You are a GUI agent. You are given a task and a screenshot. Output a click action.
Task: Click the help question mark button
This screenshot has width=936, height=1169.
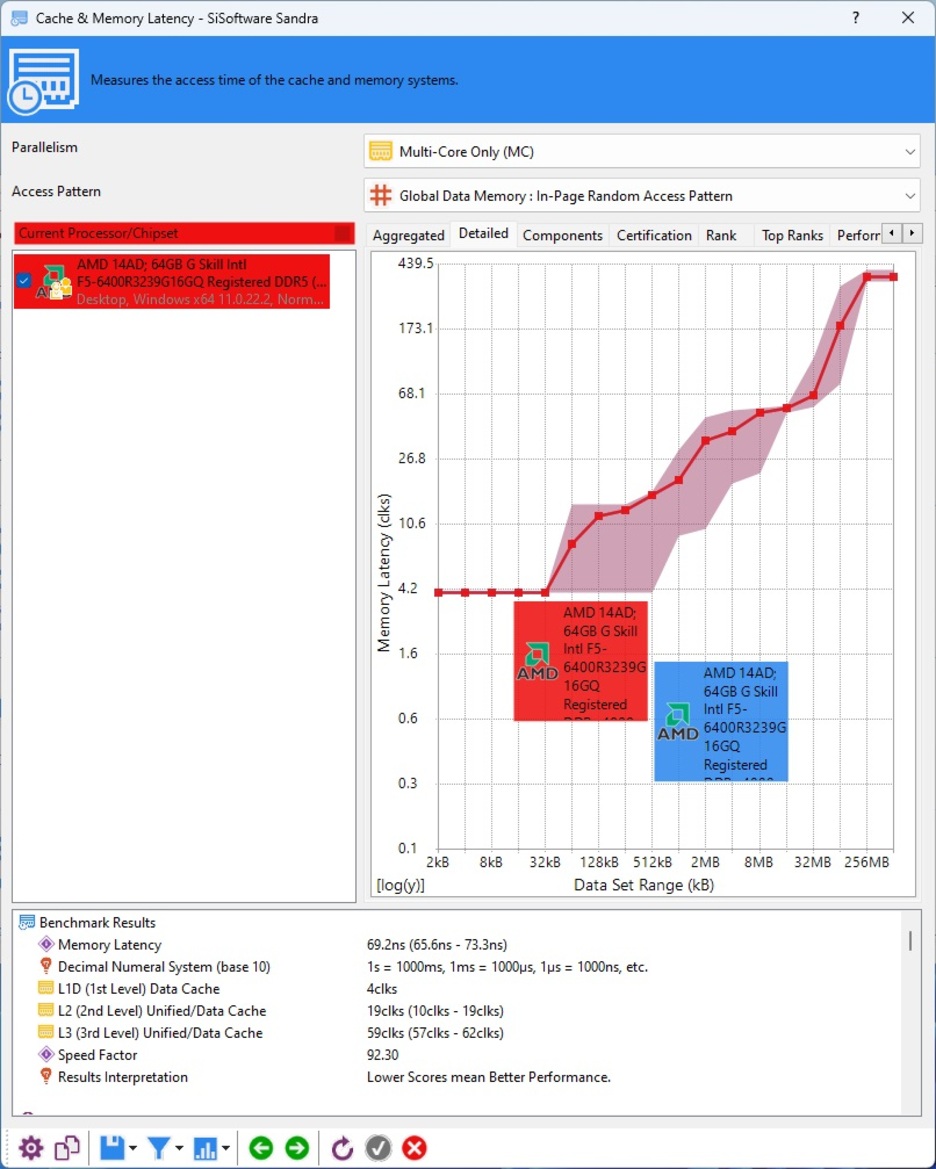coord(855,18)
